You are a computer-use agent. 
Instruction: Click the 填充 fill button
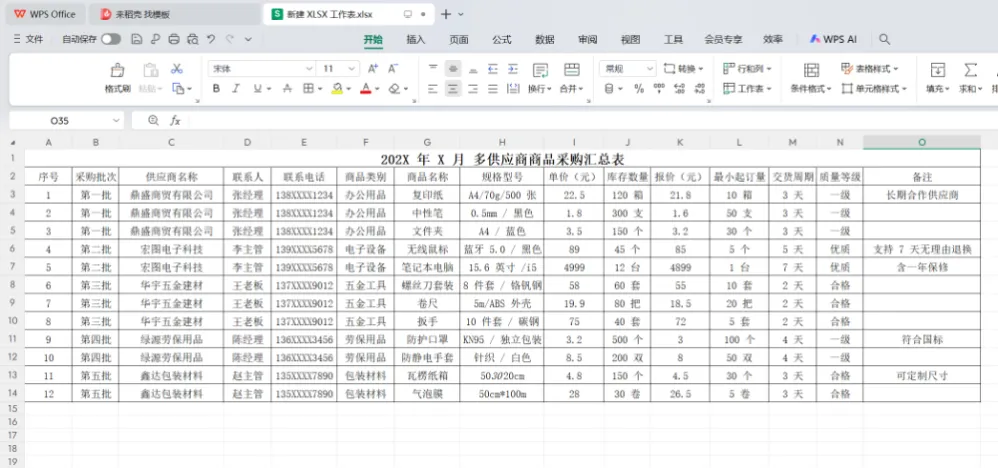pos(938,78)
